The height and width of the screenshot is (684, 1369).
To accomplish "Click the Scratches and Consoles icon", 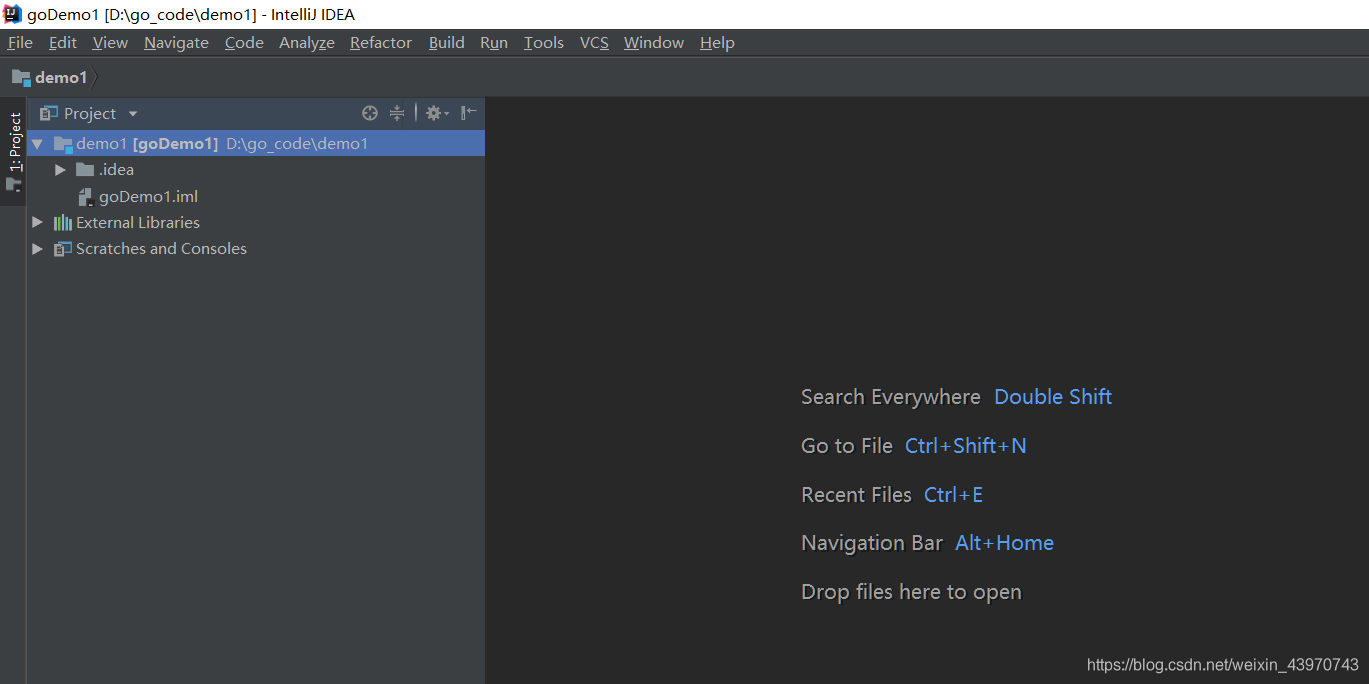I will 63,248.
